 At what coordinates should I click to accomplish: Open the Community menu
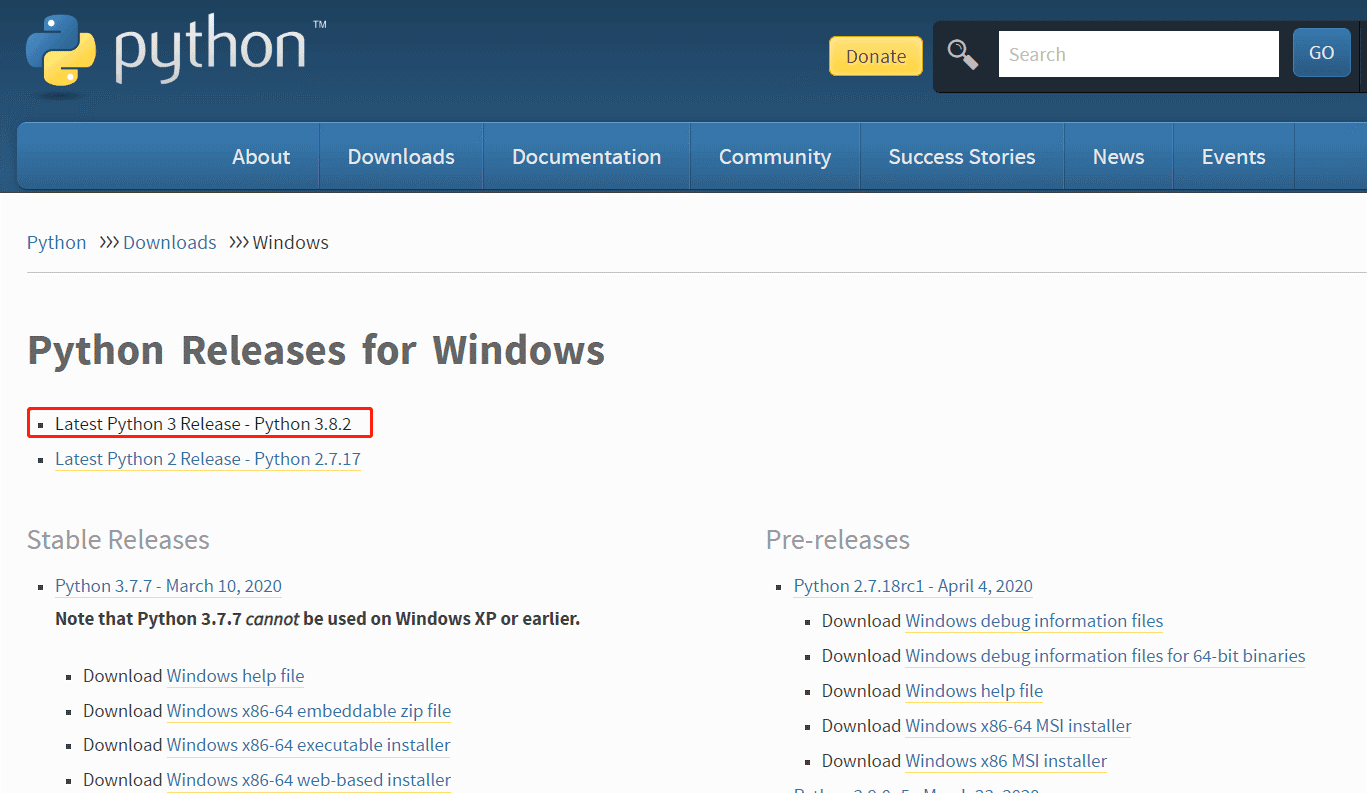pyautogui.click(x=775, y=156)
